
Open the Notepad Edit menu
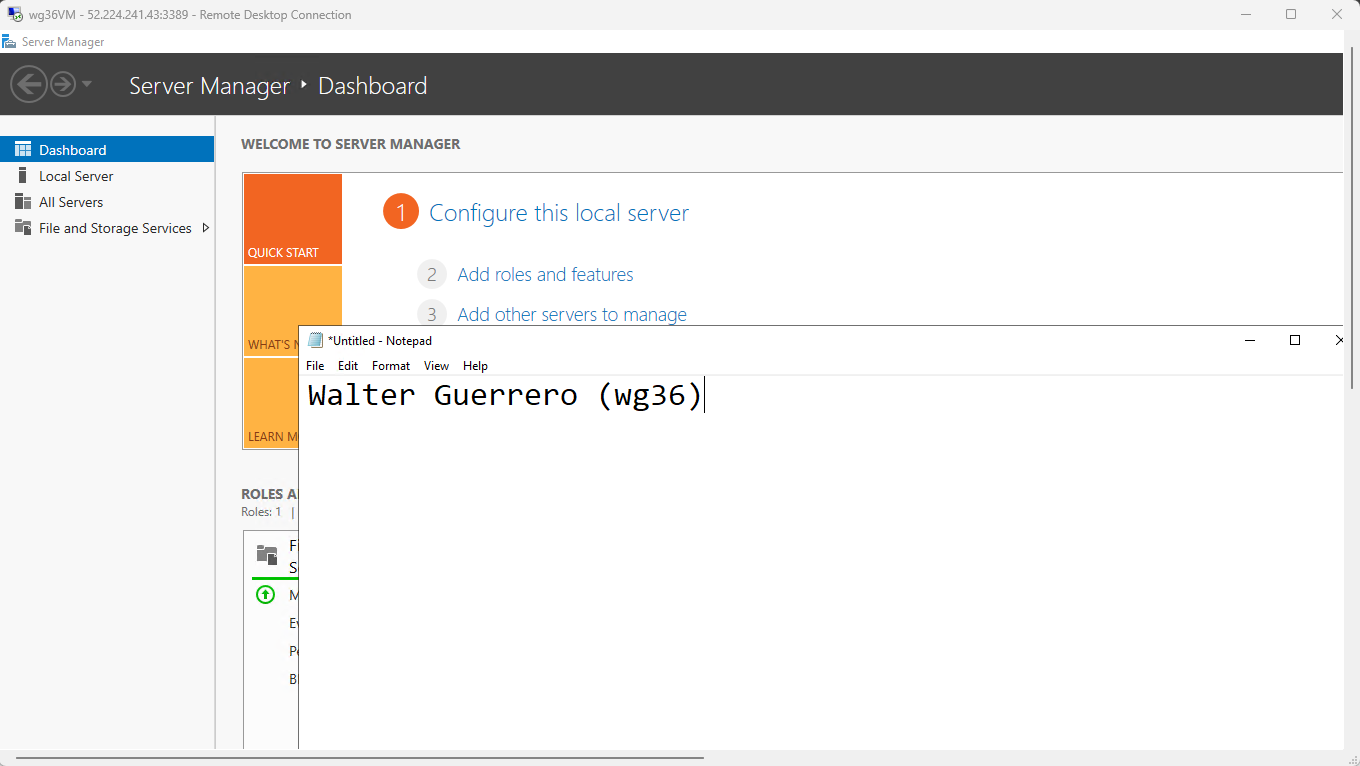coord(347,366)
